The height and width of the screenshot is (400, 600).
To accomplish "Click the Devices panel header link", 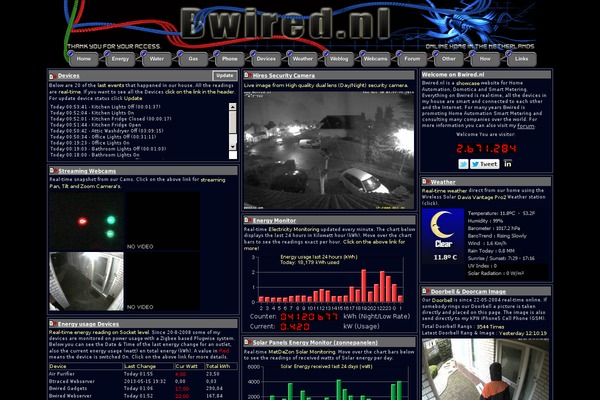I will pyautogui.click(x=69, y=76).
